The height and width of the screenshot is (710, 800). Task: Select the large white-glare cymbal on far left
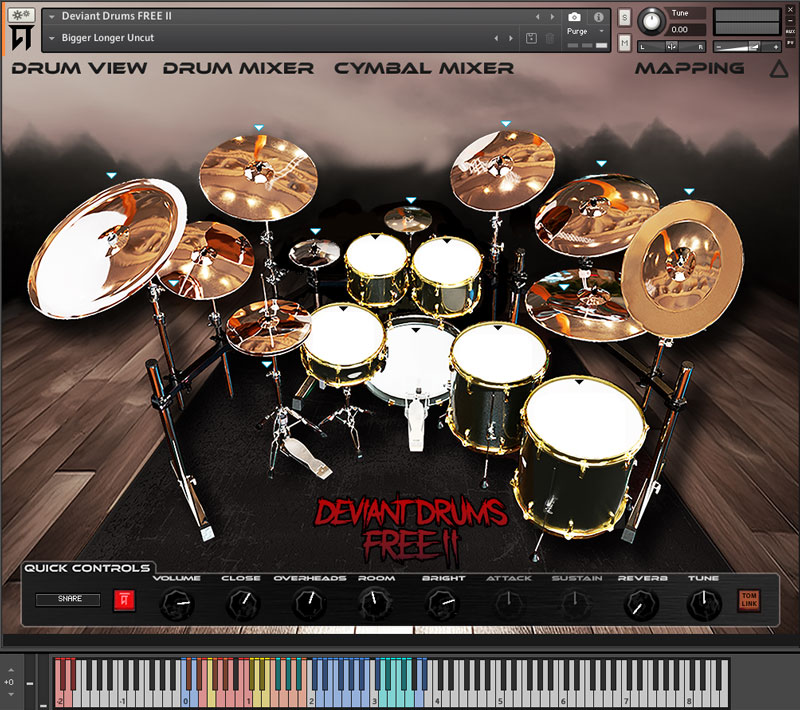tap(108, 247)
